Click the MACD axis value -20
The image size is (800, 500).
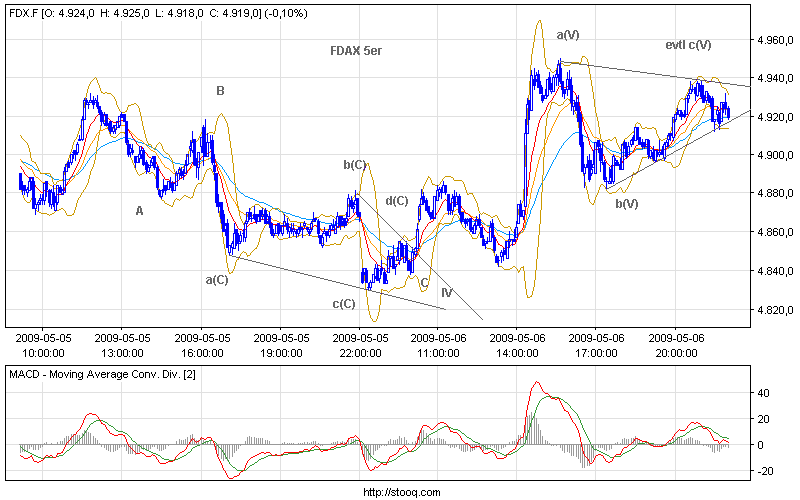click(765, 471)
